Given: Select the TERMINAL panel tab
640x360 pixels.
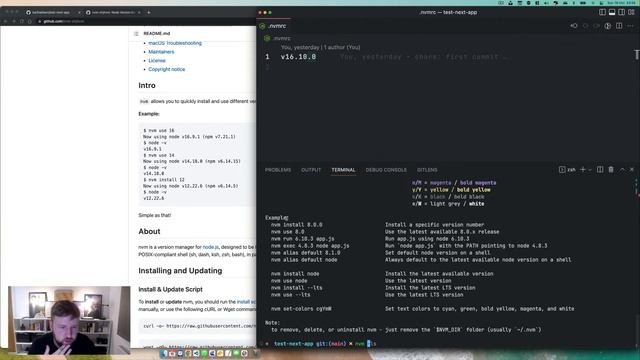Looking at the screenshot, I should click(343, 170).
